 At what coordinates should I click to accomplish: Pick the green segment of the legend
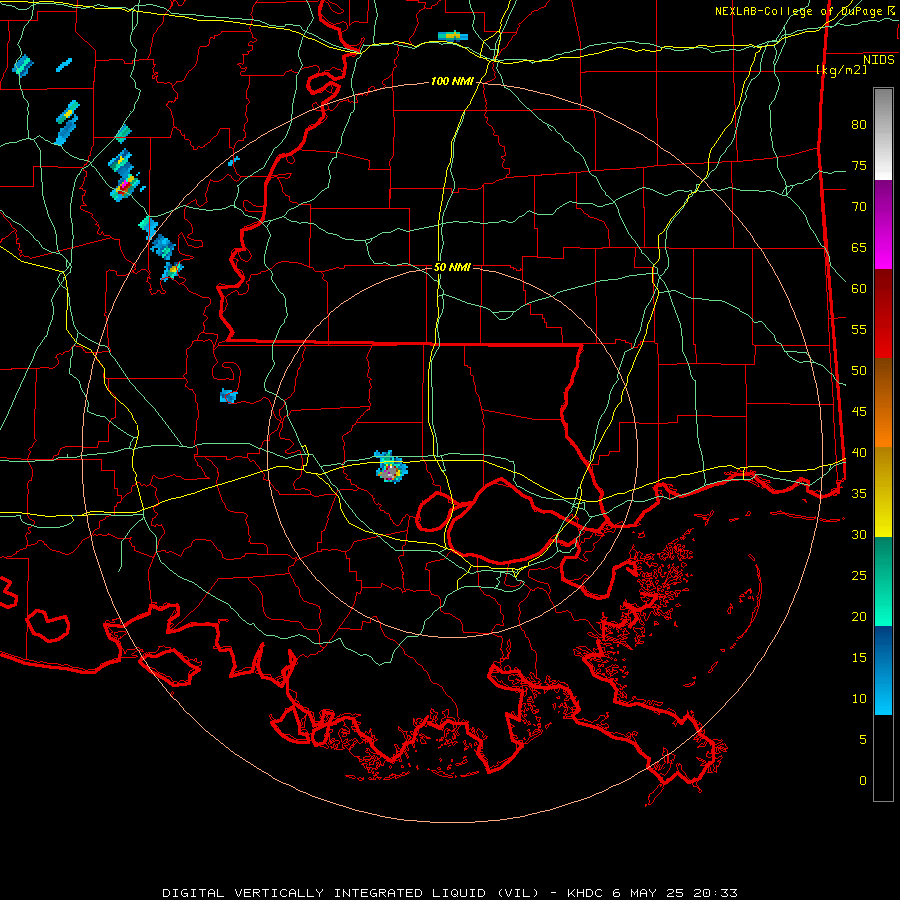coord(883,581)
